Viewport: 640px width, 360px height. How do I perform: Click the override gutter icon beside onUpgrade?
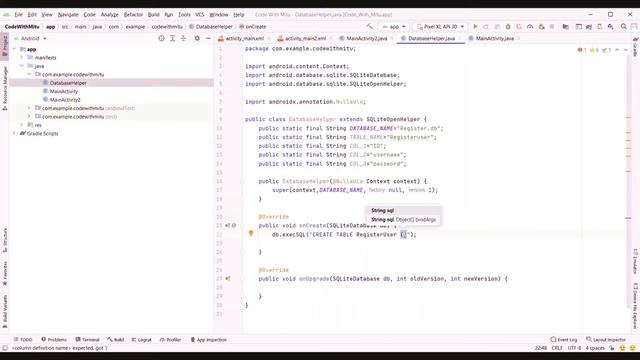coord(227,278)
